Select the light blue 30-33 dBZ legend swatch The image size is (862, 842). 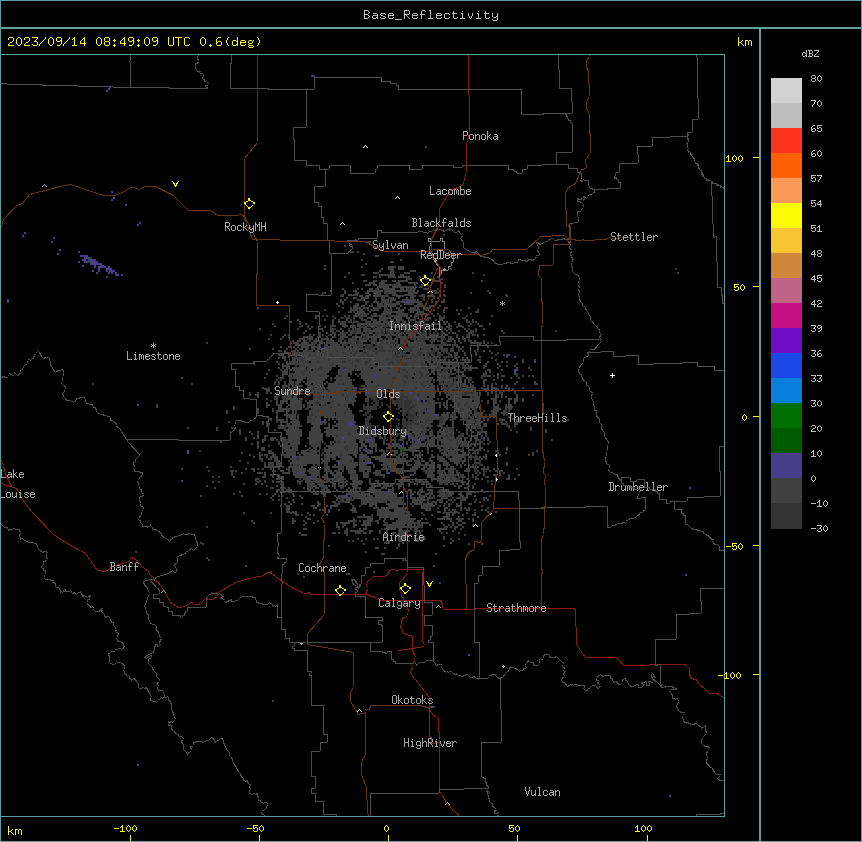[x=786, y=391]
